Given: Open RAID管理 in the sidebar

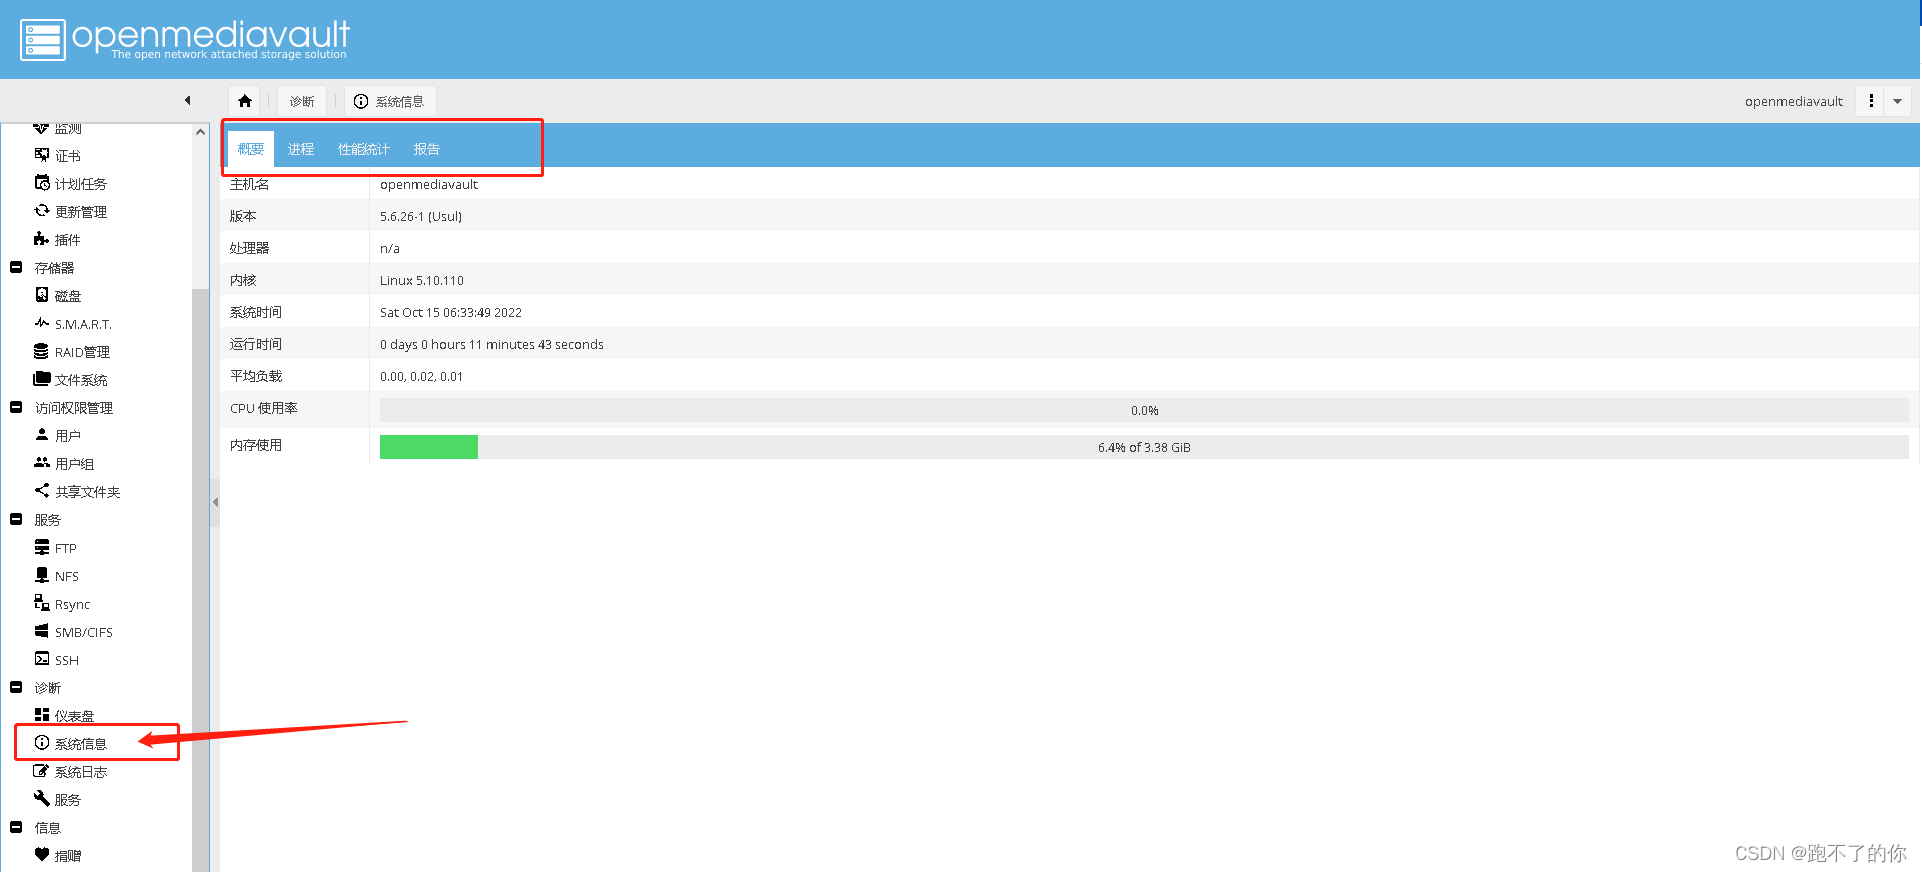Looking at the screenshot, I should coord(83,352).
